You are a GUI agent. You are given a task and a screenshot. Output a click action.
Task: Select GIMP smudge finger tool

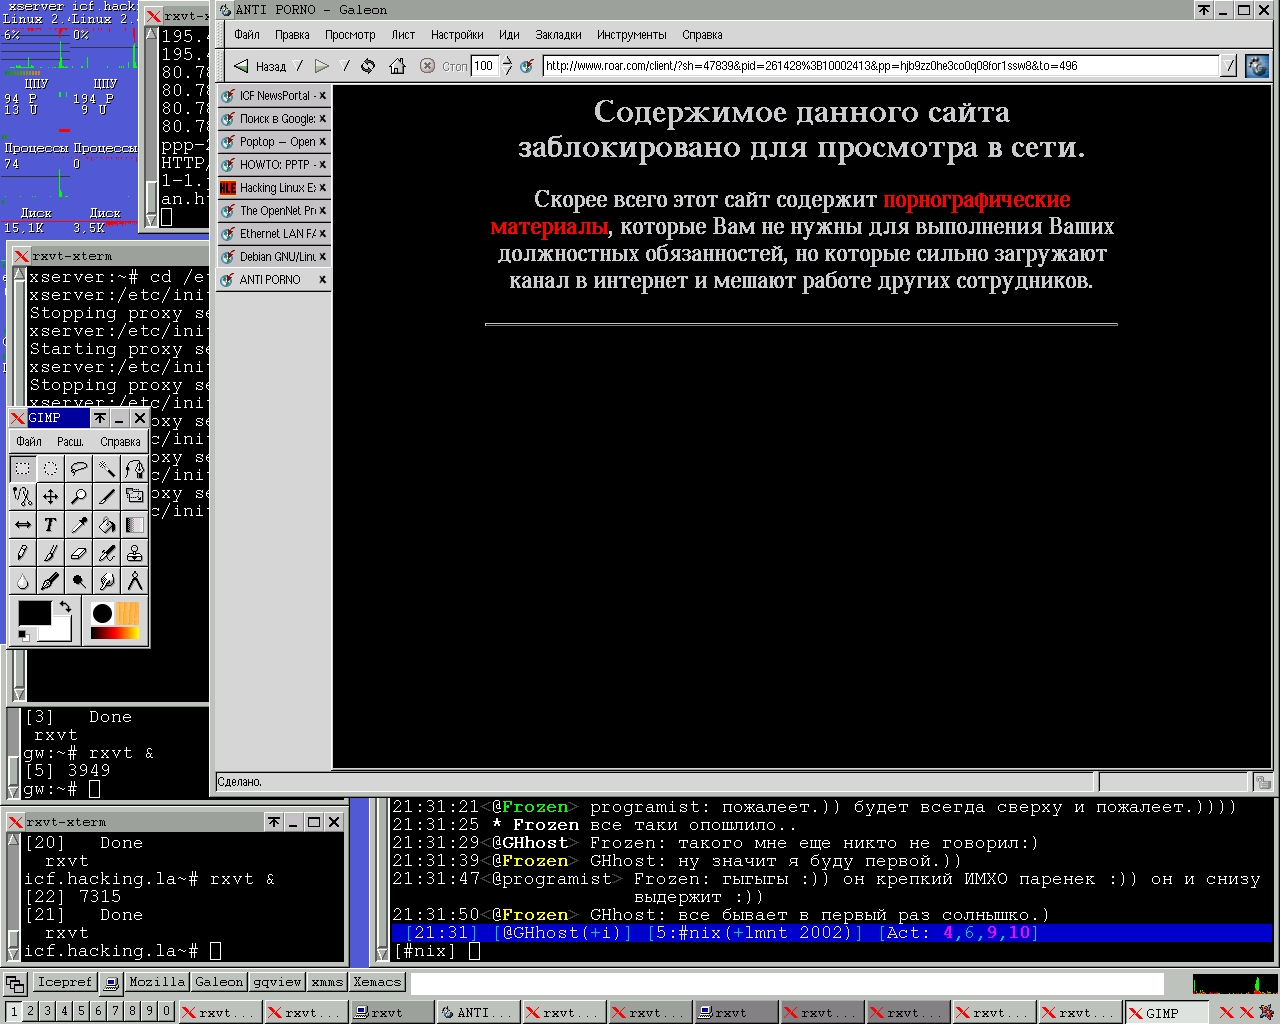pos(106,580)
